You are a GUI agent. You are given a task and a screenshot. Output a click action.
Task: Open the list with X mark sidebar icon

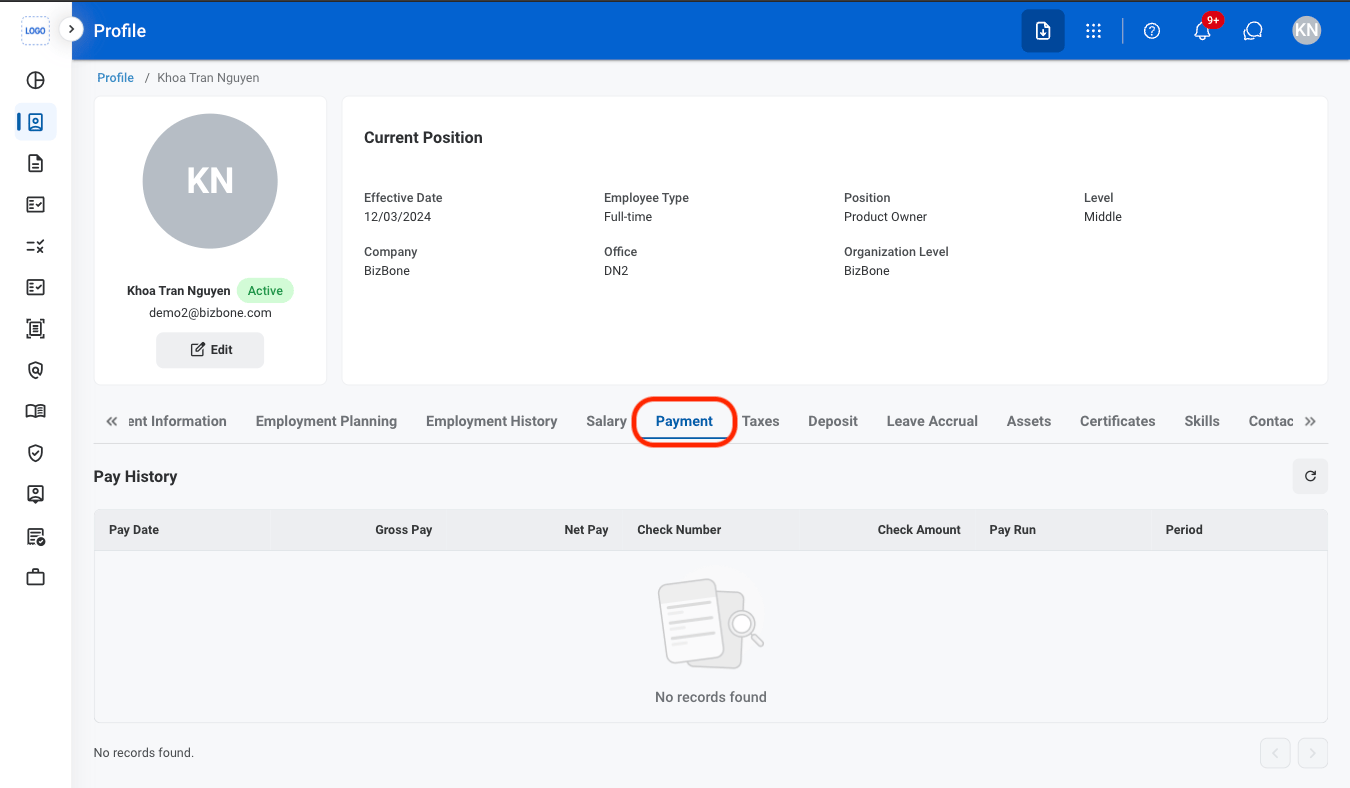[35, 246]
